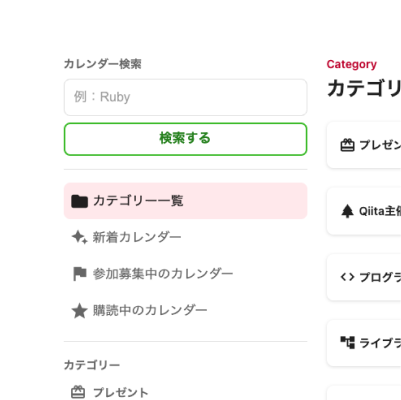Open the 参加募集中のカレンダー link text

(x=163, y=274)
